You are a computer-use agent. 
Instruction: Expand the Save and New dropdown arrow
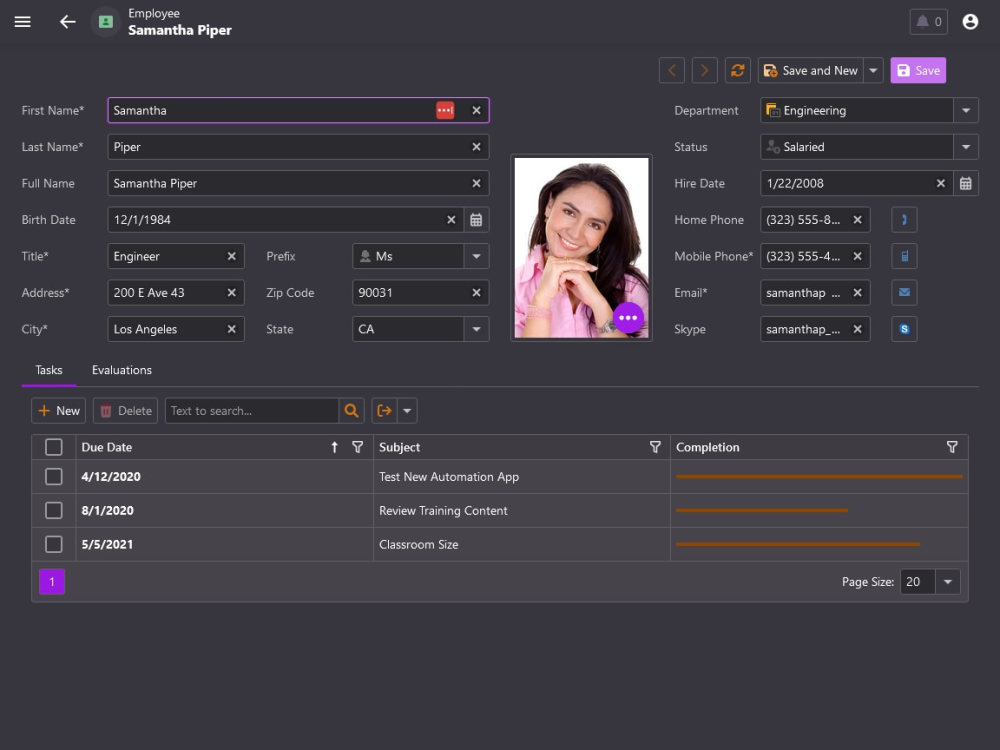(x=873, y=70)
